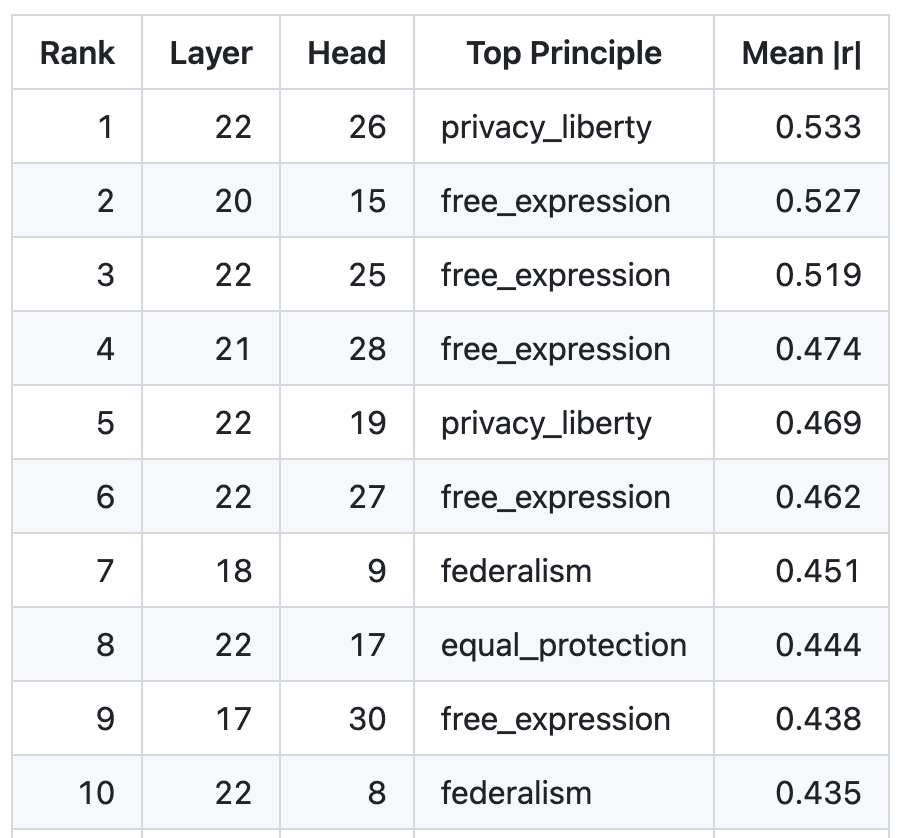Select the equal_protection principle cell
This screenshot has width=902, height=838.
tap(563, 645)
